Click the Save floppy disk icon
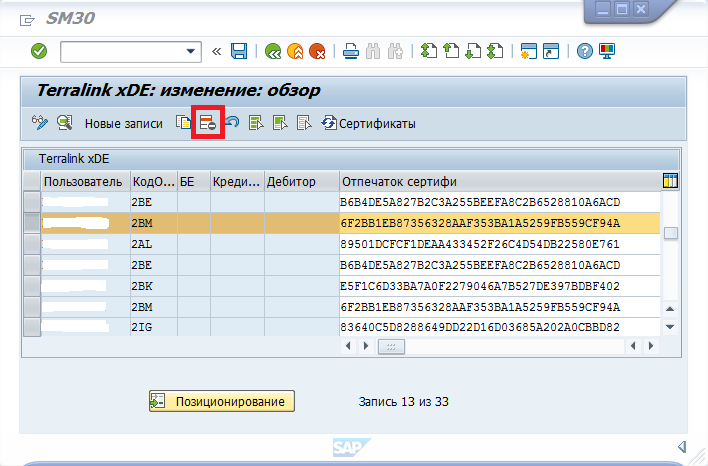This screenshot has width=708, height=466. coord(239,51)
